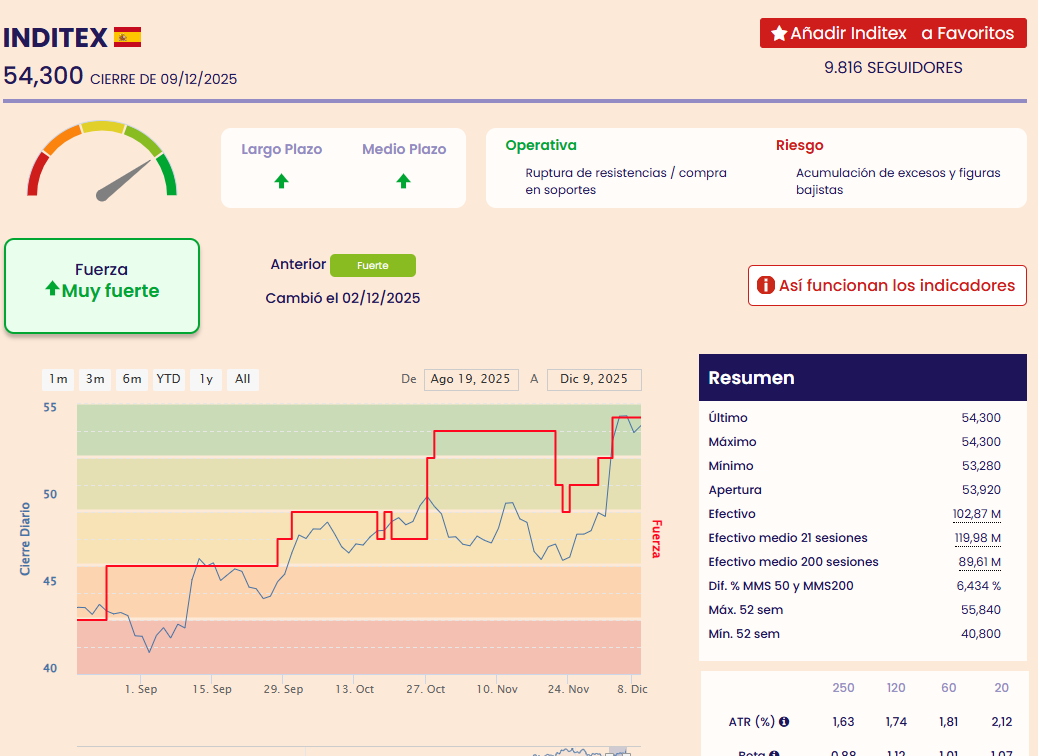Click the Largo Plazo green up arrow
Viewport: 1038px width, 756px height.
pos(281,181)
